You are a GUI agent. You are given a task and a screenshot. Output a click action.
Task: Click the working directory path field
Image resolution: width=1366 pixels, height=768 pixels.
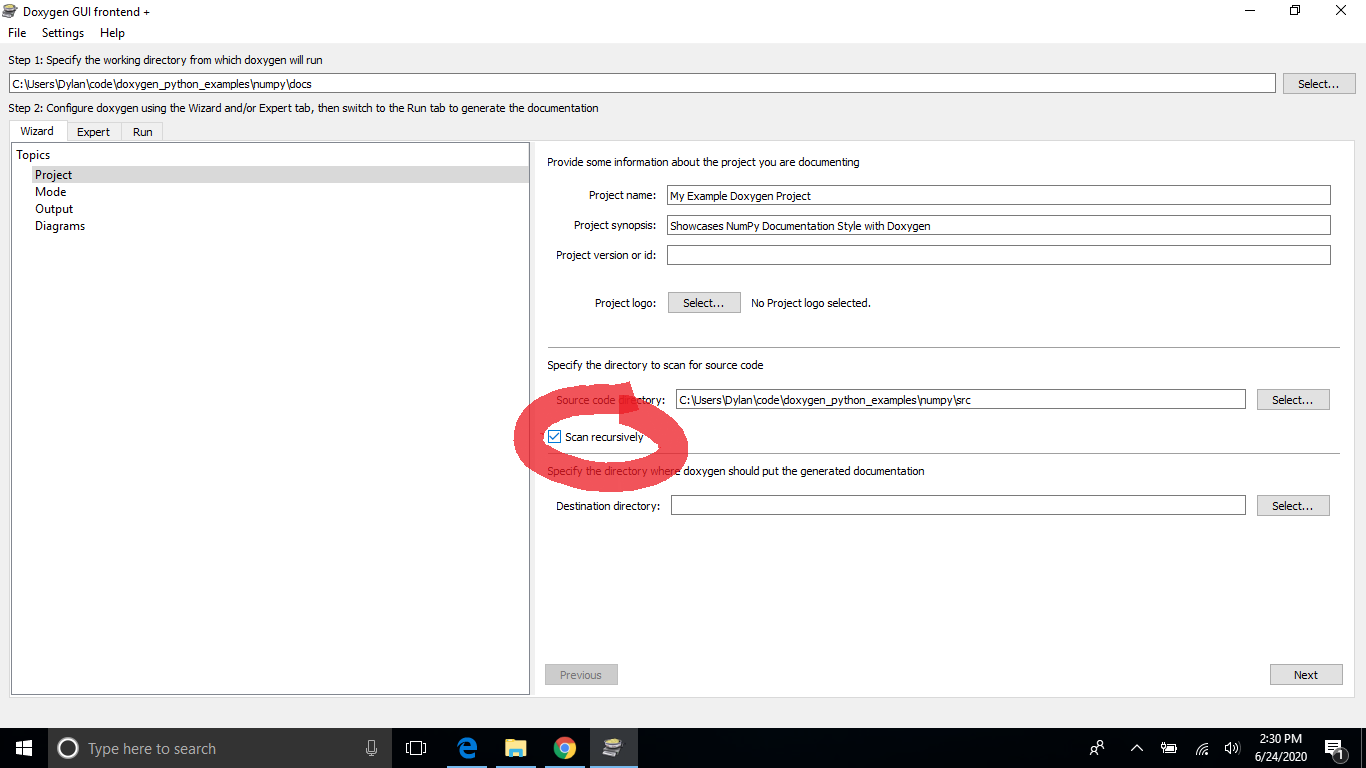click(x=642, y=84)
